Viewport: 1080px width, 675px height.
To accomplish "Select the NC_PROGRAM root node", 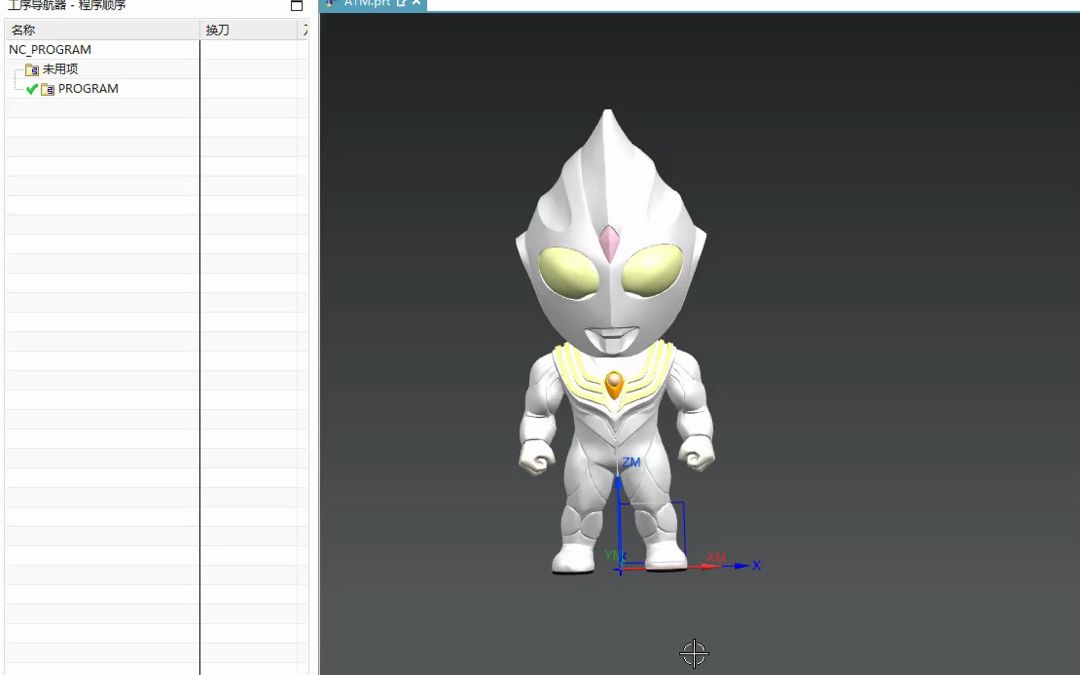I will 50,50.
